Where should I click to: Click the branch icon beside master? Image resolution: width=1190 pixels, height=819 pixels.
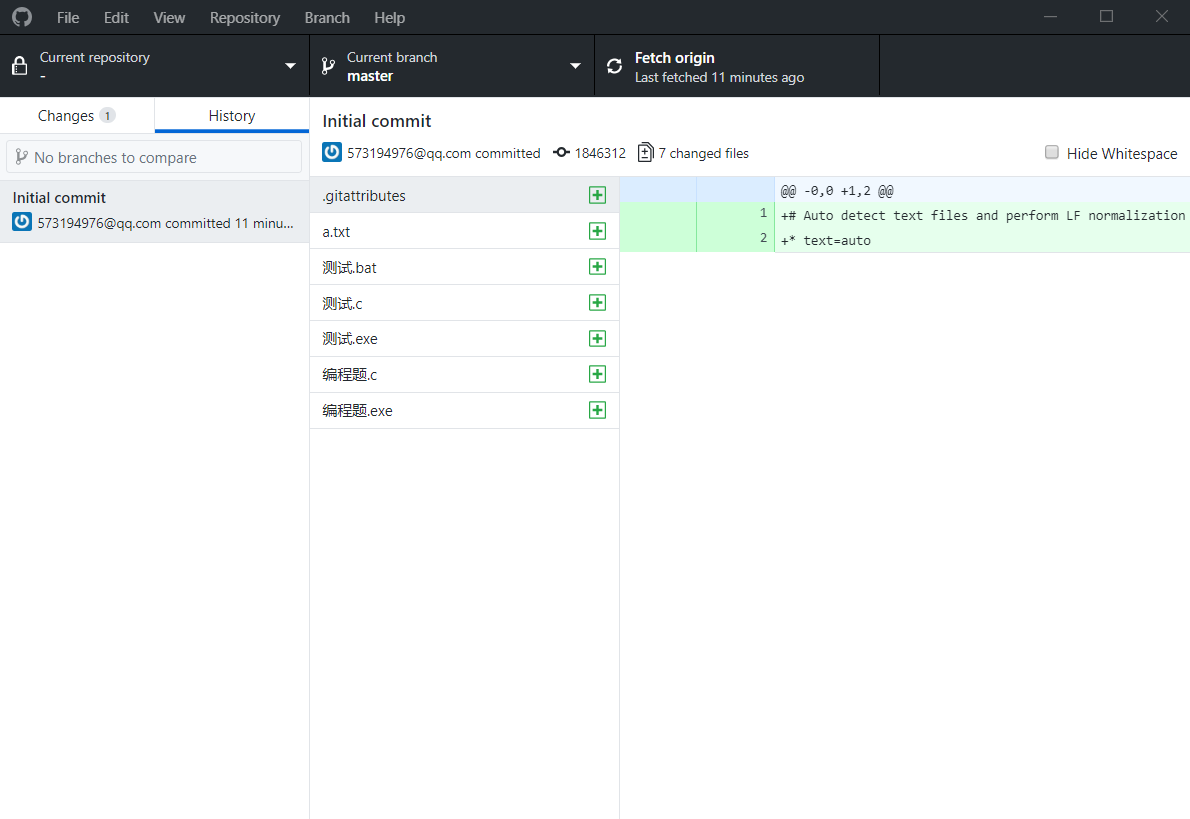[x=327, y=66]
